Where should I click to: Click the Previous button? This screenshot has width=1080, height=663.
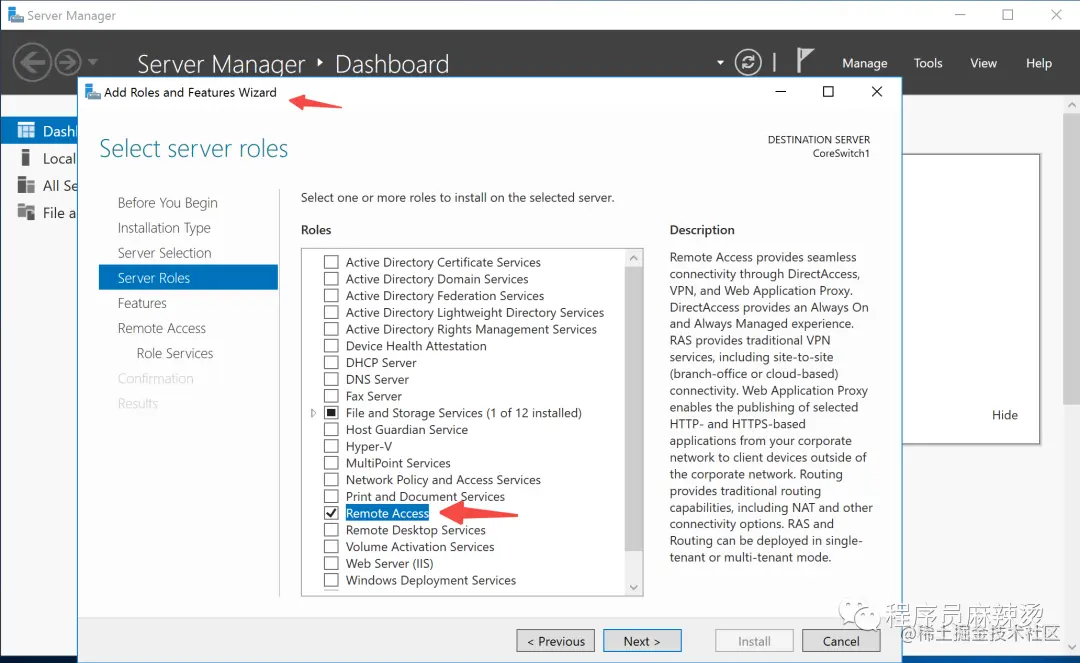[x=556, y=641]
